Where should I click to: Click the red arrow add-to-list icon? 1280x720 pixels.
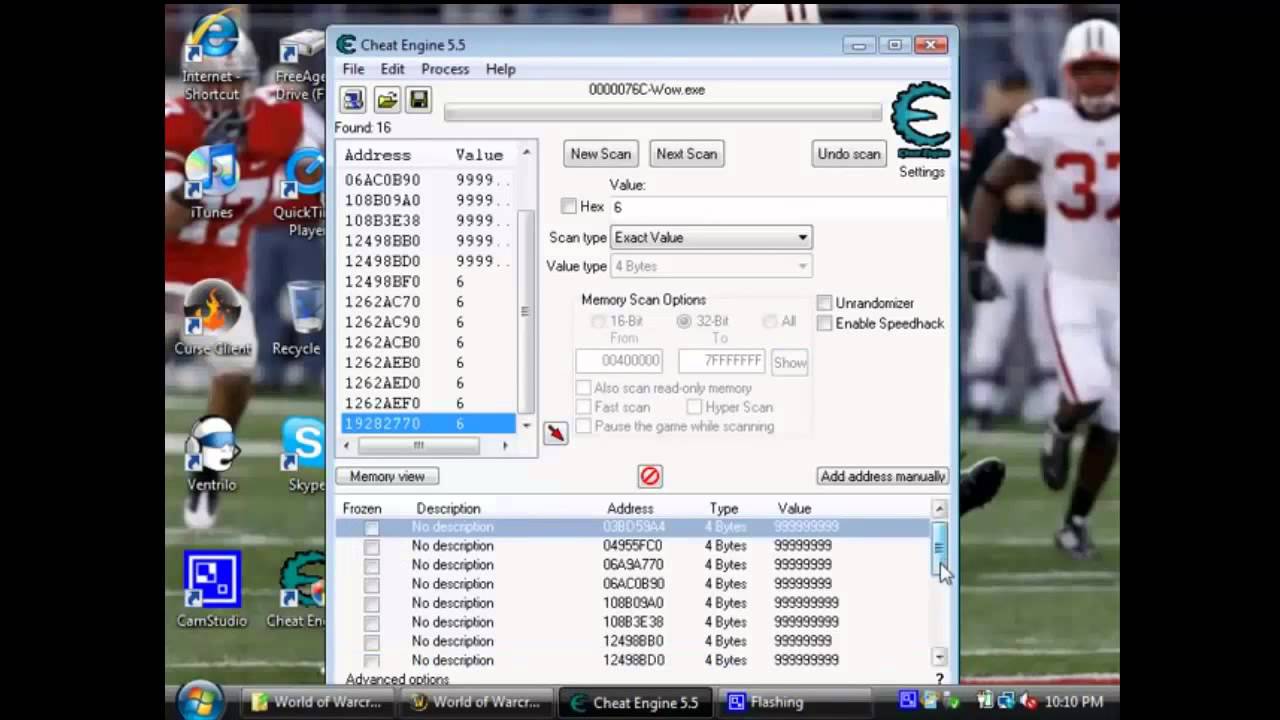(x=555, y=433)
